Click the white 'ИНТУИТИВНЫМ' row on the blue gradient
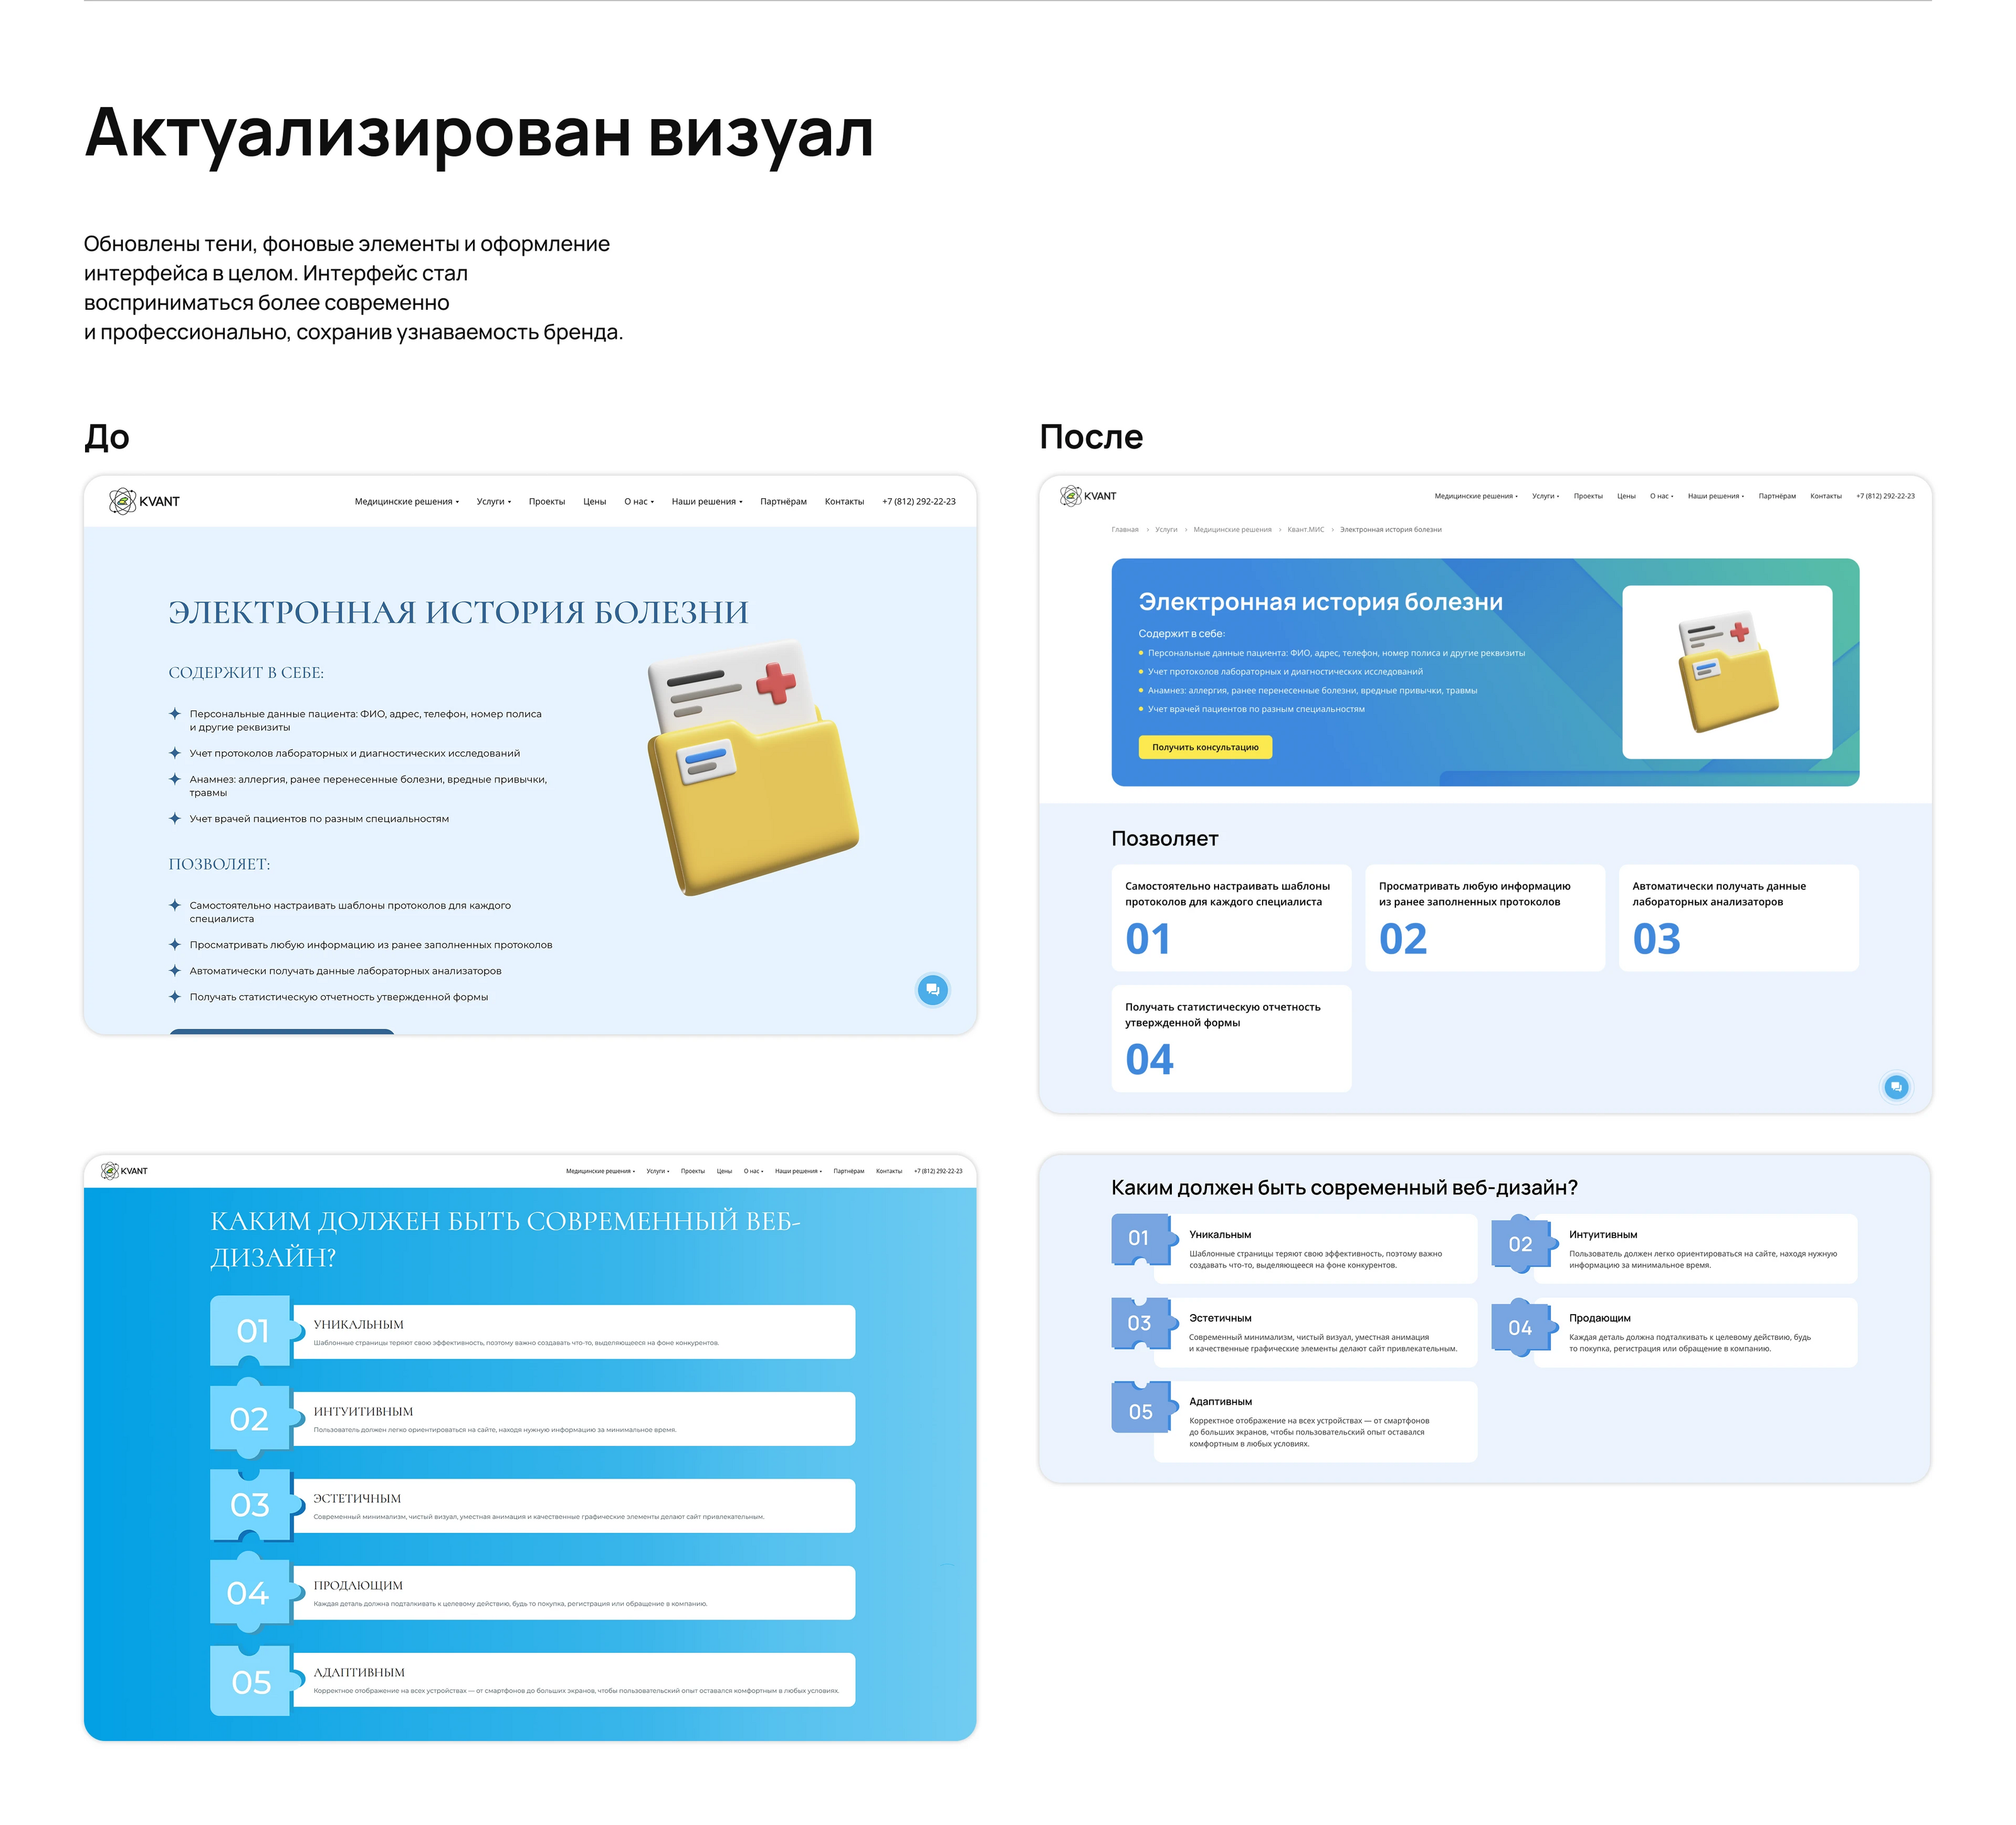The height and width of the screenshot is (1825, 2016). (x=573, y=1418)
